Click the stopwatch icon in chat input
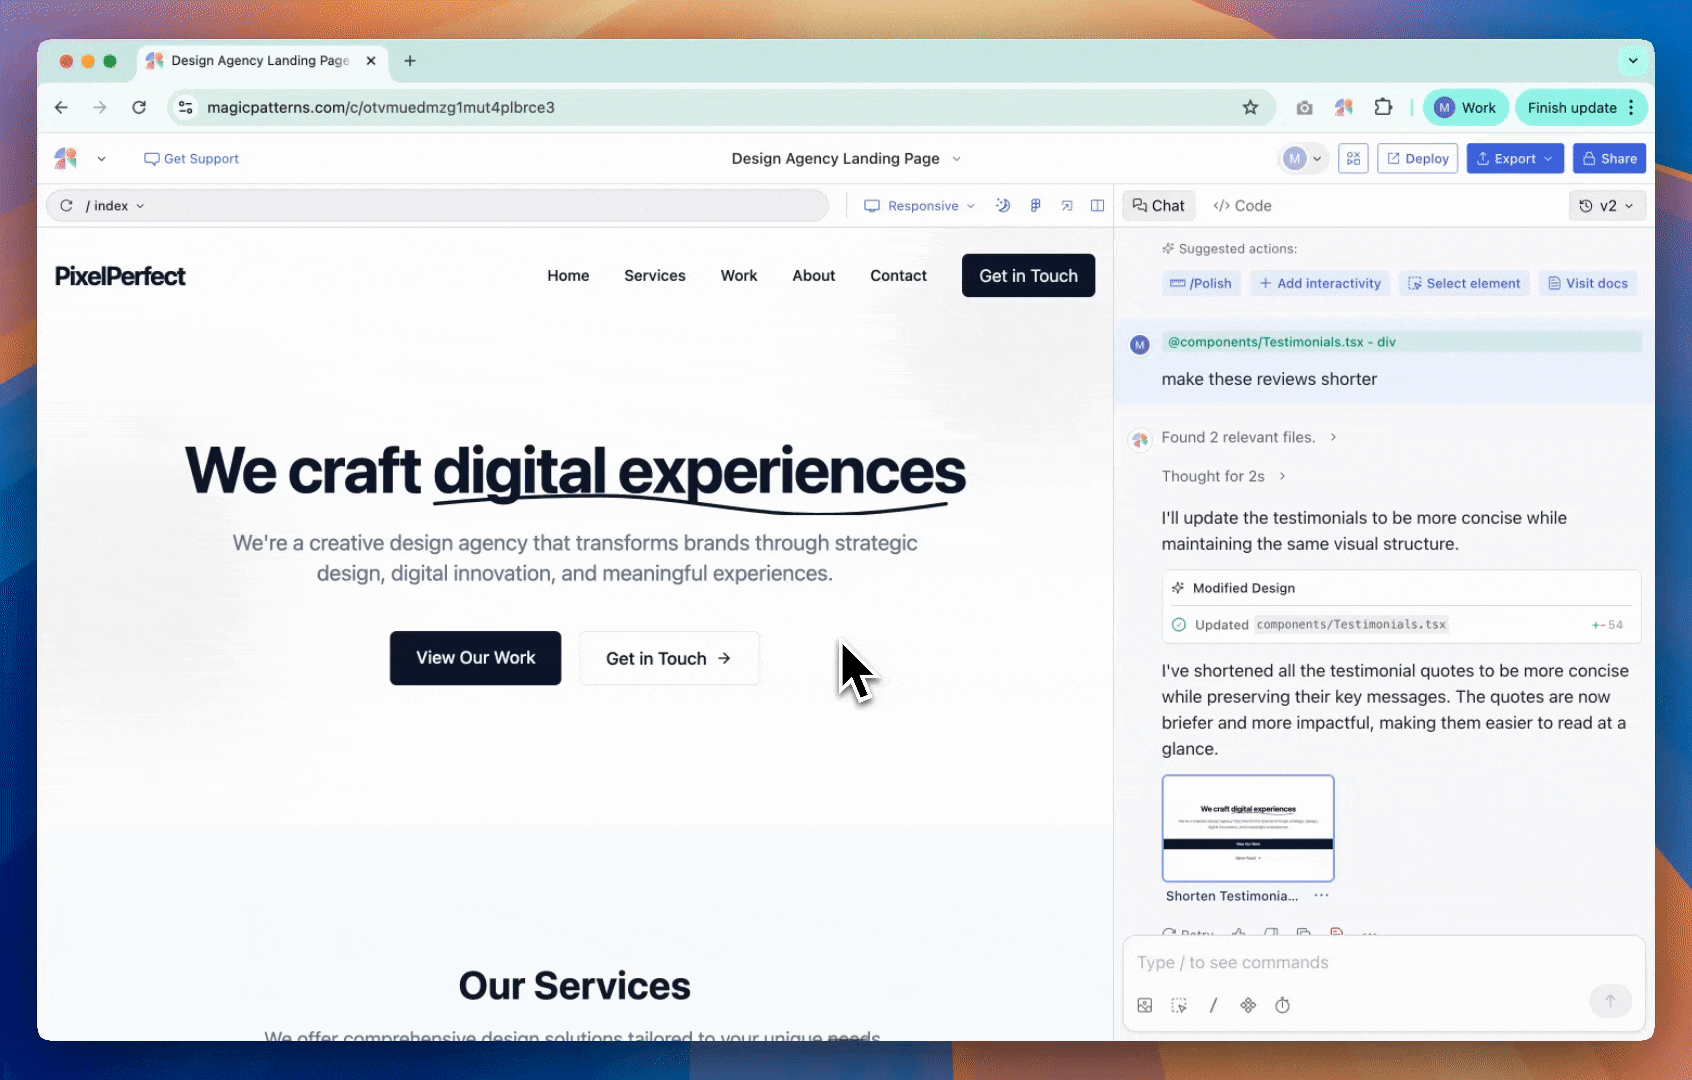The height and width of the screenshot is (1080, 1692). coord(1282,1006)
